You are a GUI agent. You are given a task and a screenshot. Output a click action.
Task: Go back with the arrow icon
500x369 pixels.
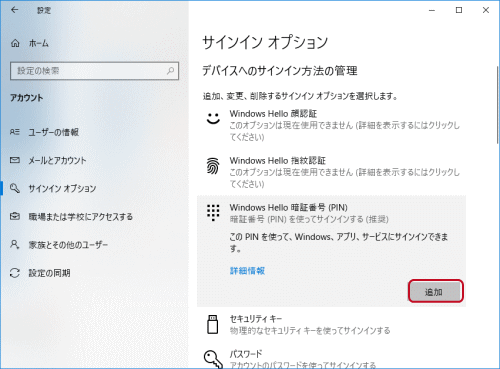pyautogui.click(x=14, y=10)
